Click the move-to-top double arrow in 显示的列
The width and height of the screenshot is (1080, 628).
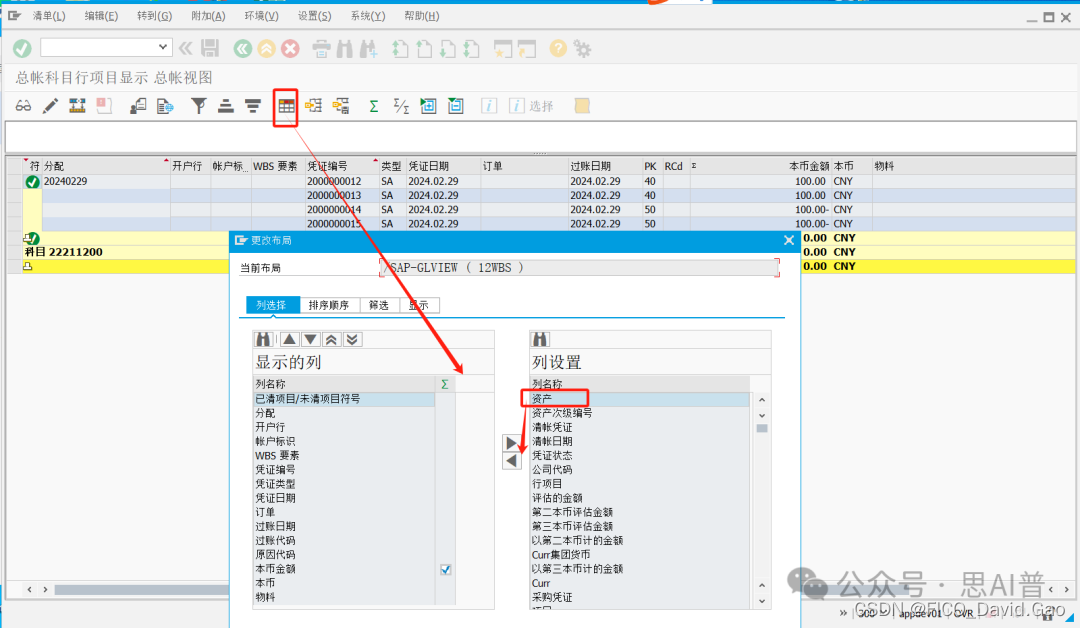(x=332, y=340)
